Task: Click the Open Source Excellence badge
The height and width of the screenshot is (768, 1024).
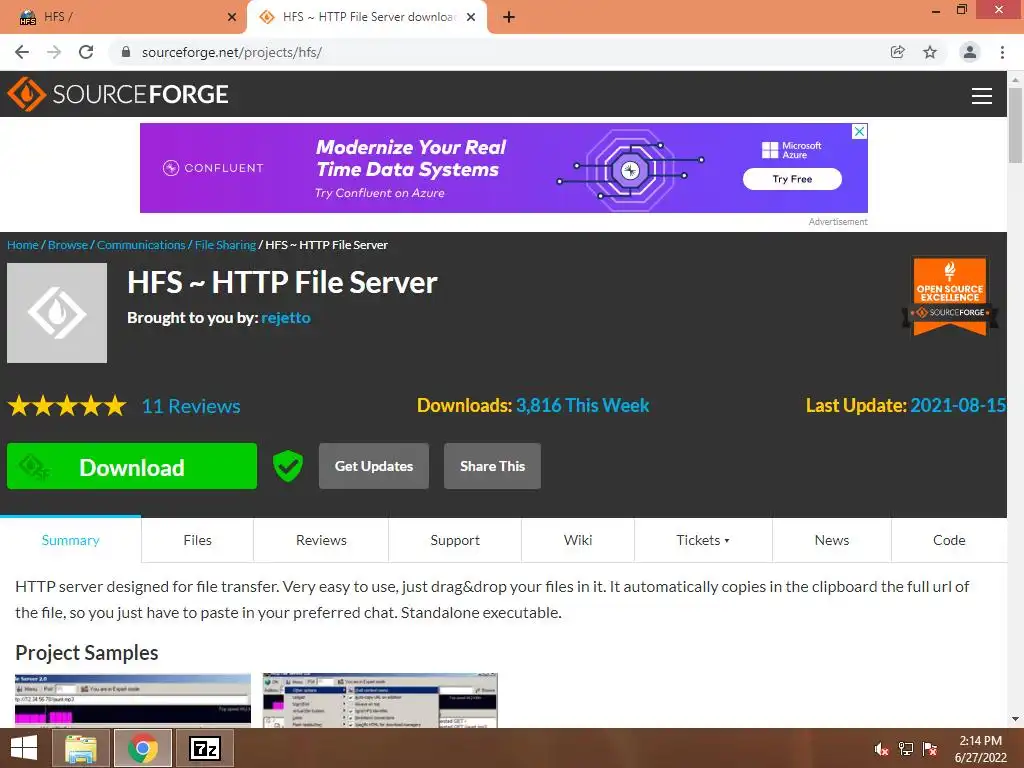Action: tap(950, 296)
